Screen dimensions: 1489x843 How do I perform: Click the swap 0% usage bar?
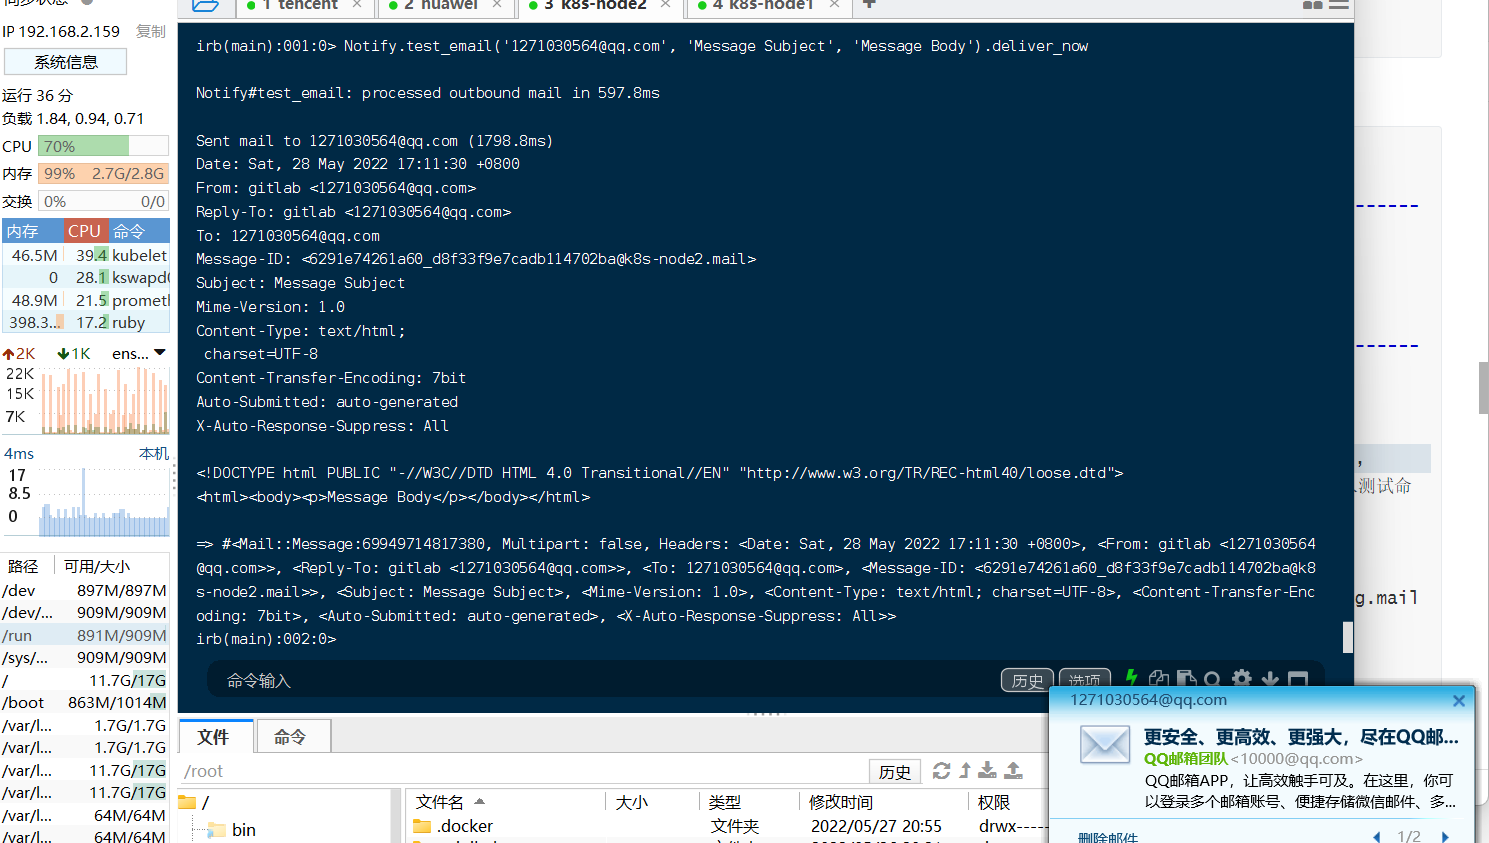tap(103, 201)
